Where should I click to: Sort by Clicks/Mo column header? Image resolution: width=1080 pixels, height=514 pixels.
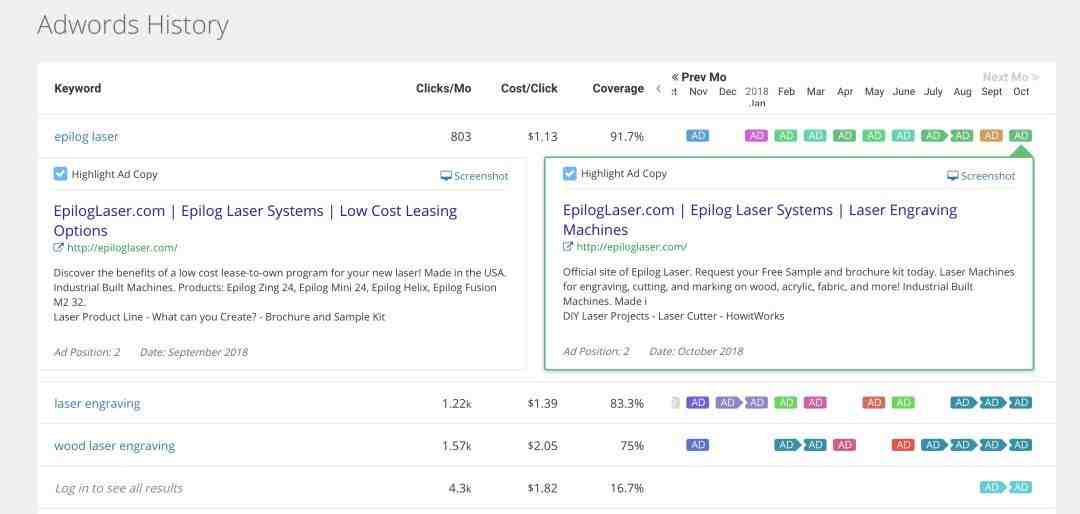coord(444,88)
